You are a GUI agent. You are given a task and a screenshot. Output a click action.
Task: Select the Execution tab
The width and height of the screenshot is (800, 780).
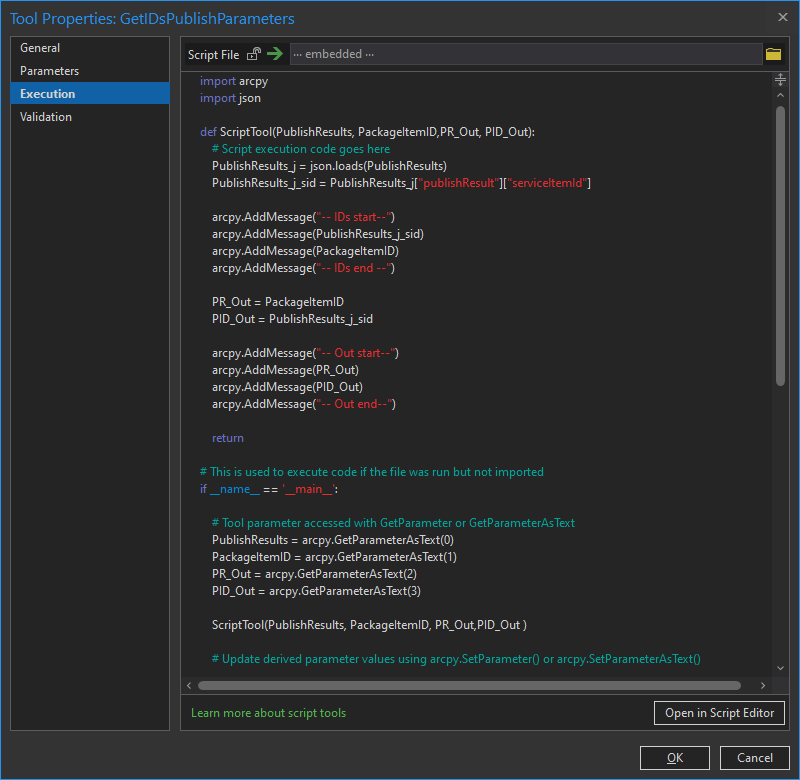point(47,94)
